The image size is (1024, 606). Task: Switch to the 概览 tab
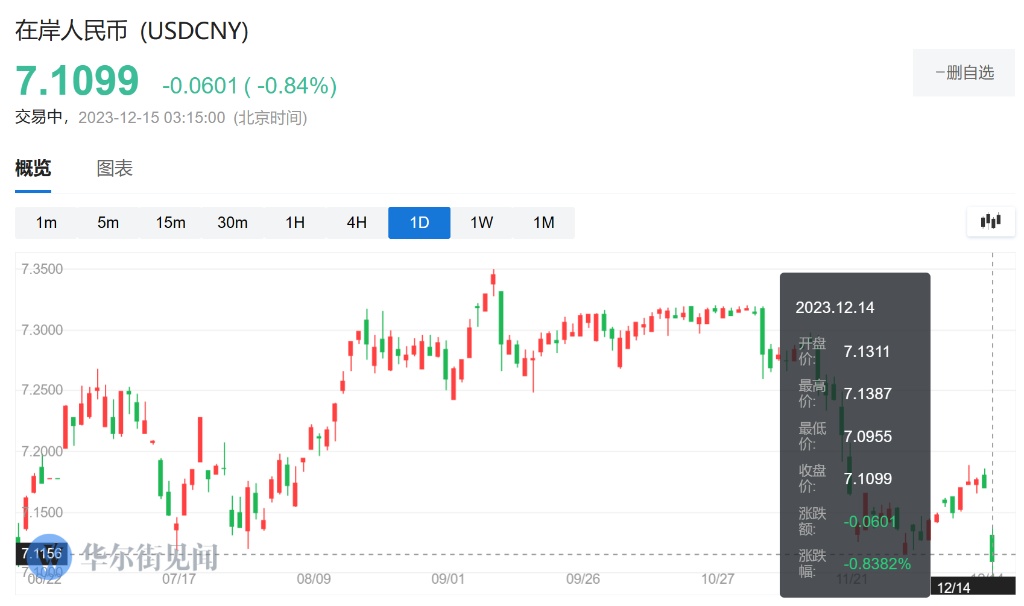pos(33,168)
